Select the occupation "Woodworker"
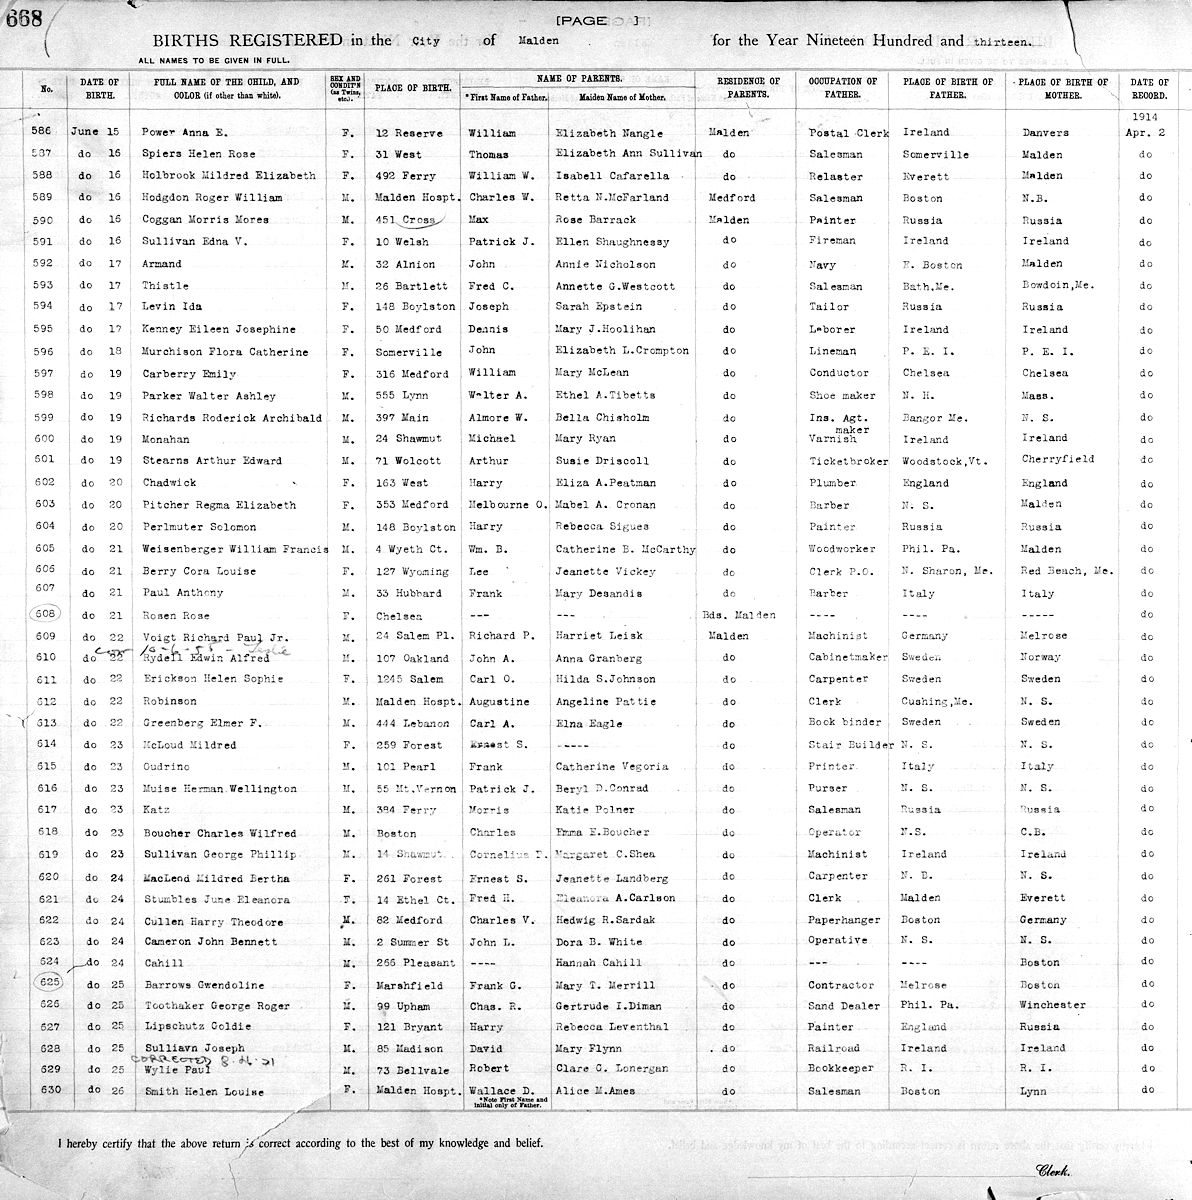This screenshot has width=1192, height=1200. pyautogui.click(x=842, y=549)
